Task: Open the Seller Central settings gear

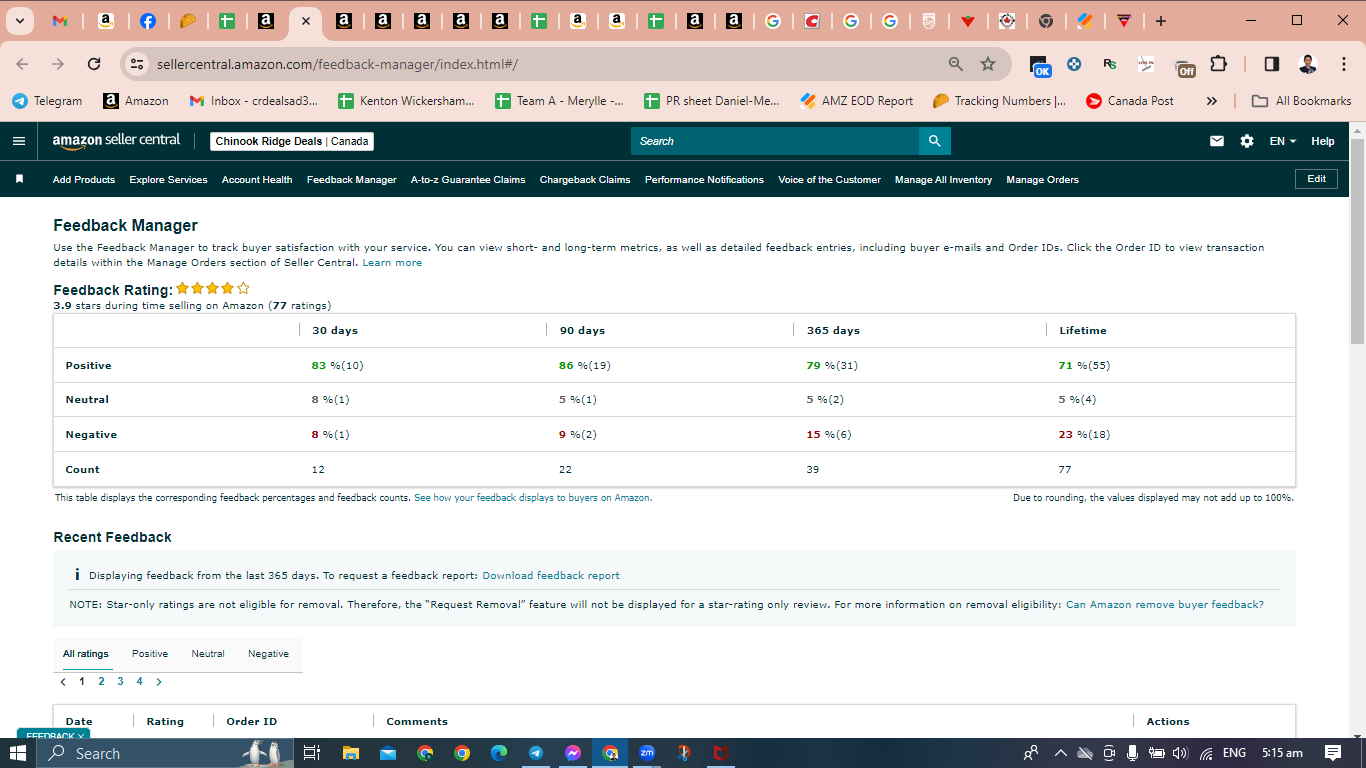Action: [1247, 141]
